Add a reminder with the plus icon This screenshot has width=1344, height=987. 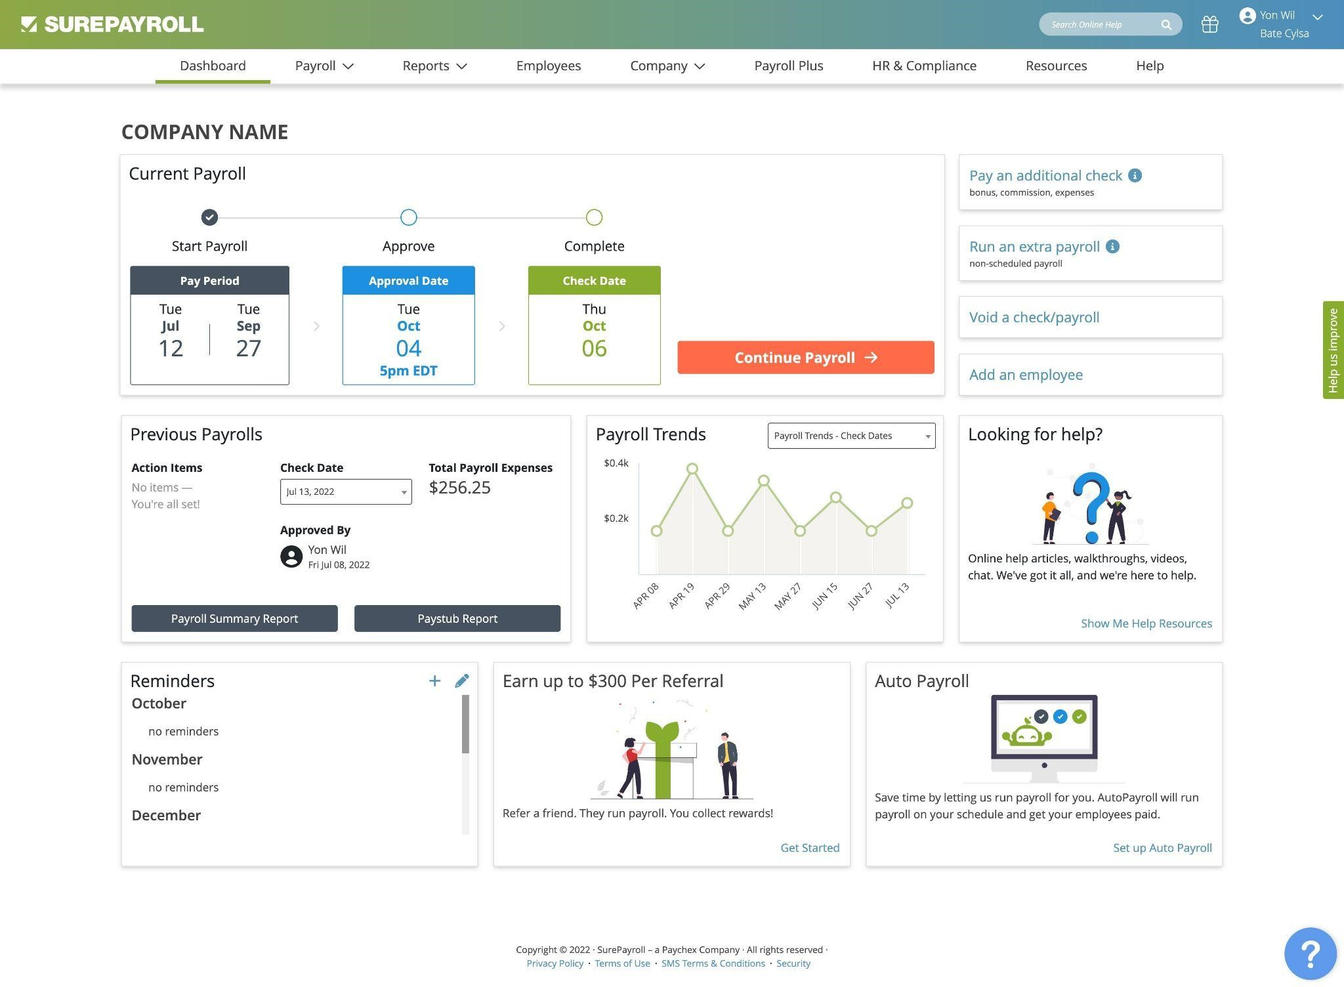(x=435, y=680)
